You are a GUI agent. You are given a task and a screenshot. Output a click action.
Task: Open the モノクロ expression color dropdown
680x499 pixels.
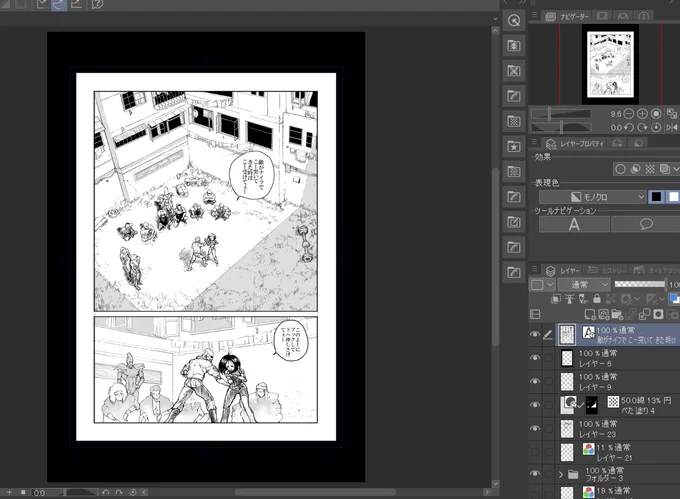(x=592, y=197)
